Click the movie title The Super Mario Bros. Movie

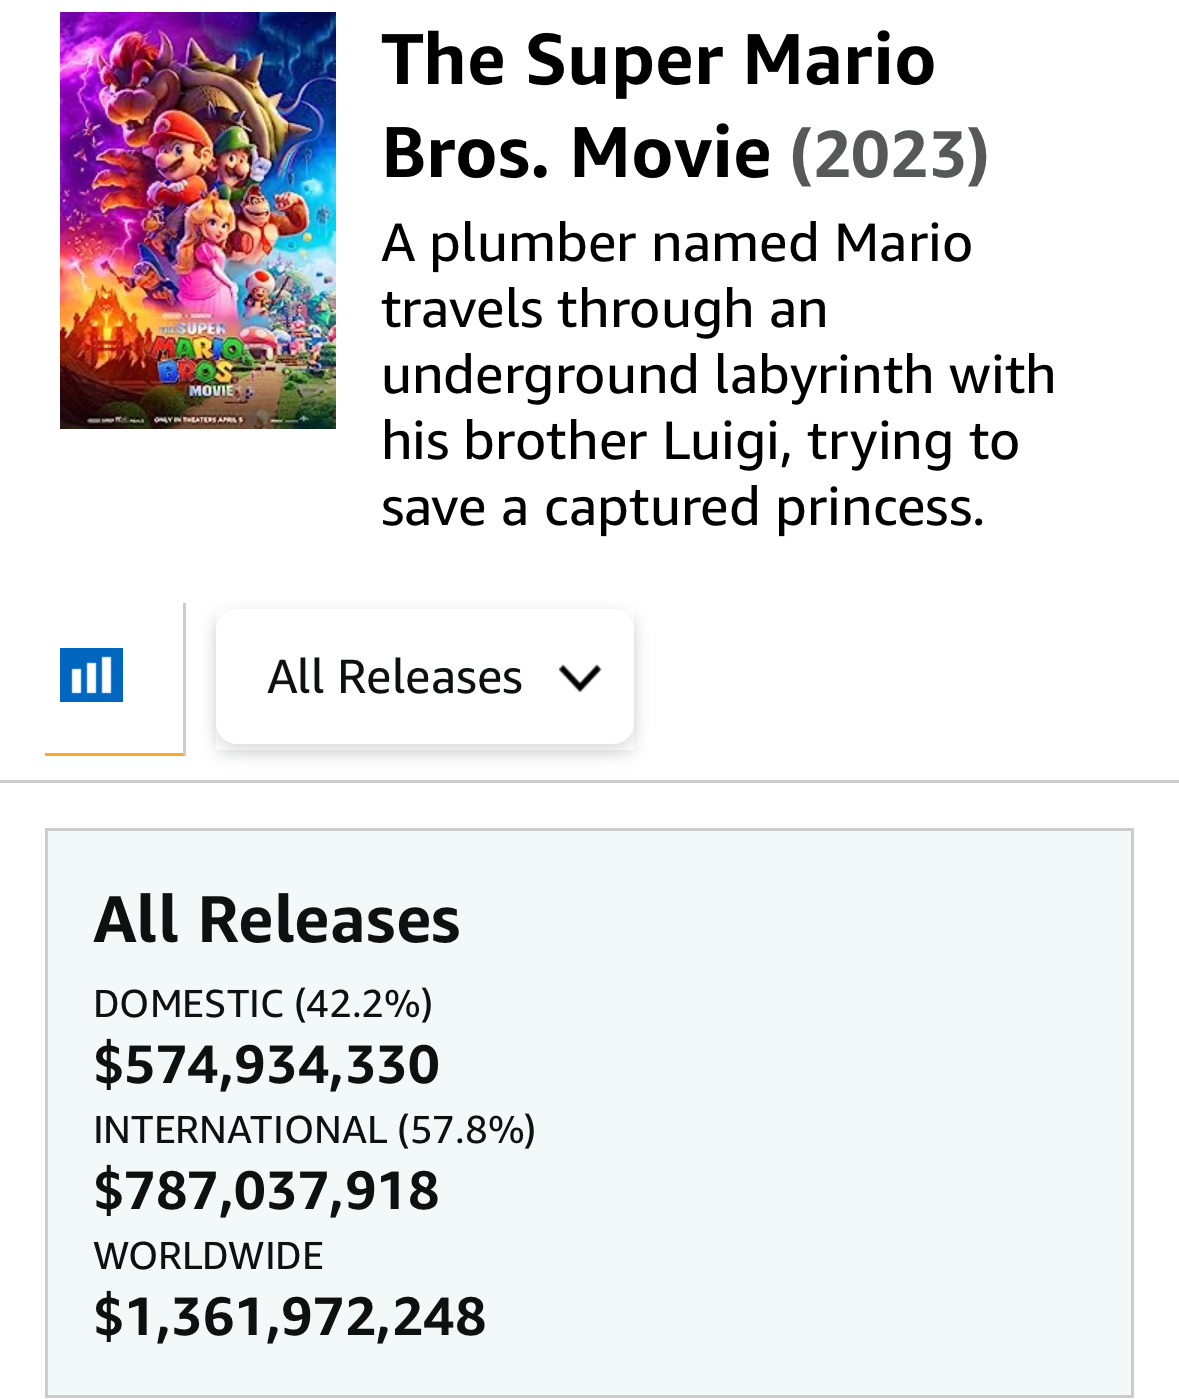tap(658, 105)
